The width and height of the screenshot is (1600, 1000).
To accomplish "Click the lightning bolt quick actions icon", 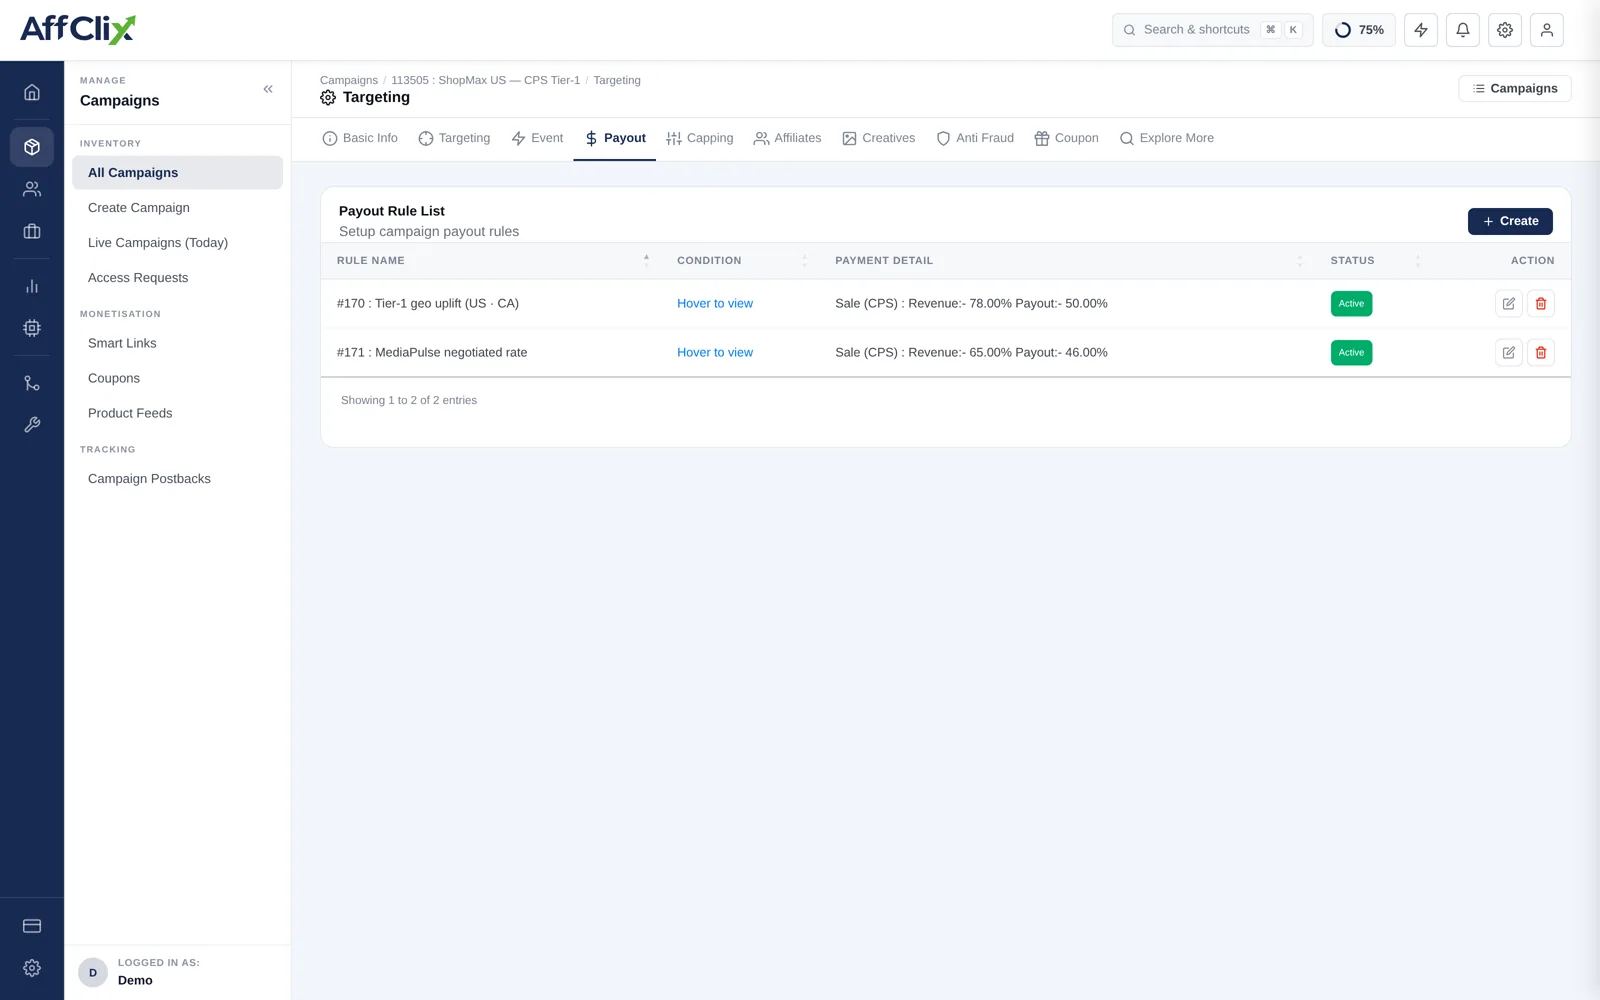I will [1421, 30].
